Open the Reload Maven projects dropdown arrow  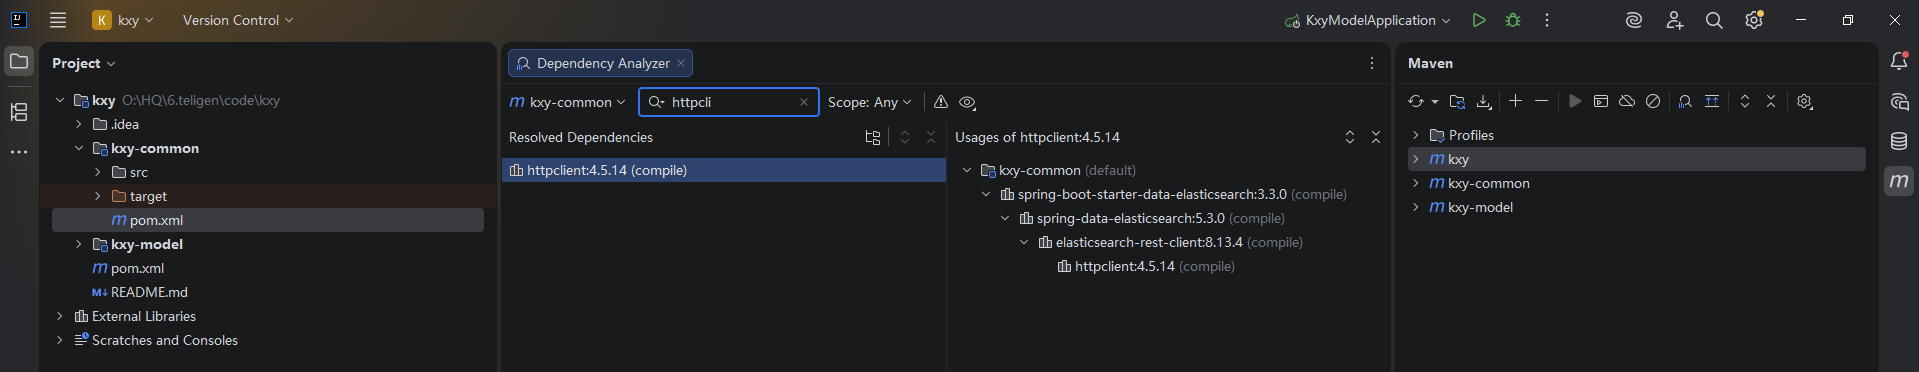[1435, 102]
